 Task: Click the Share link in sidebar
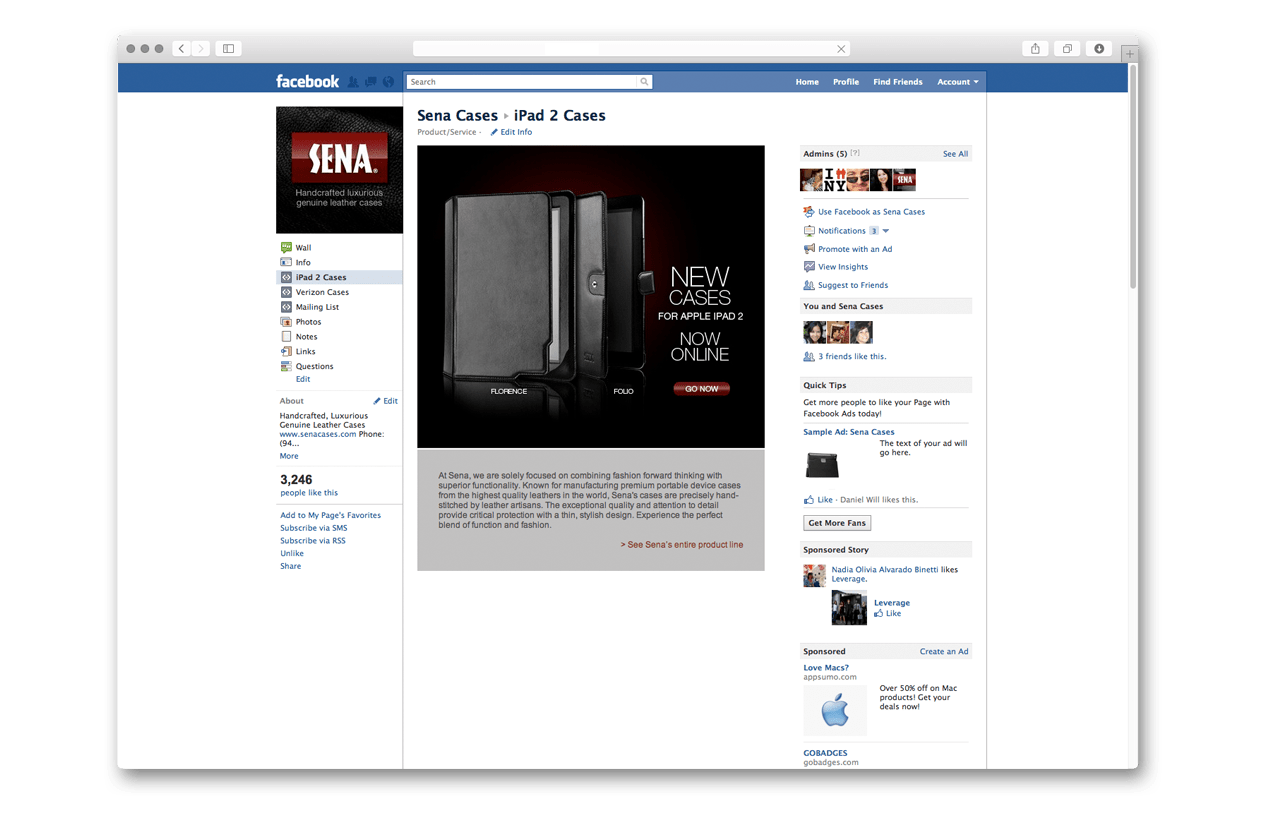[290, 566]
